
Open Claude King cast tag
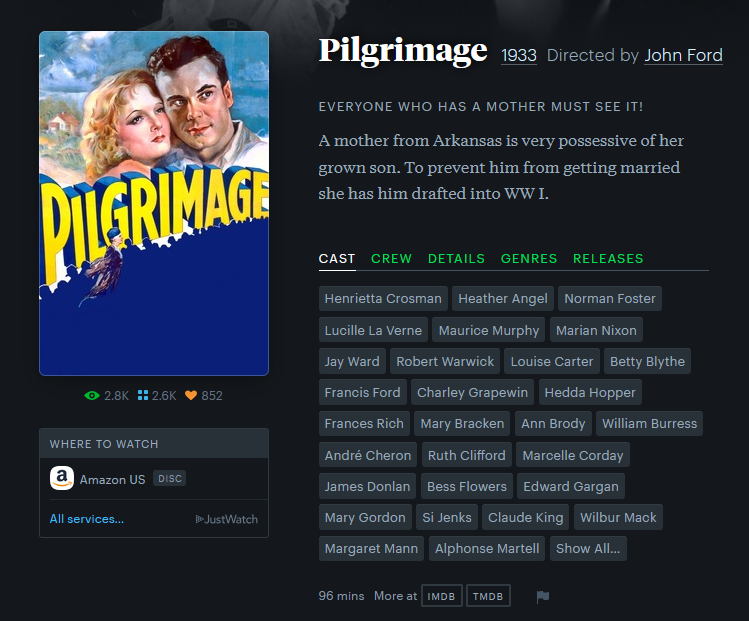(x=525, y=517)
